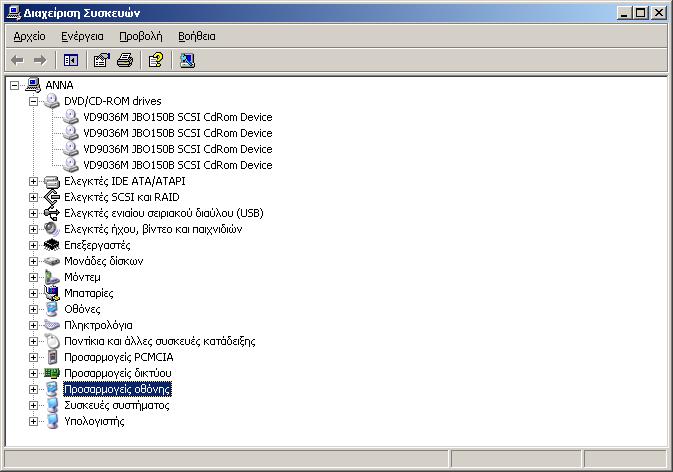Viewport: 673px width, 472px height.
Task: Click the Μονάδες δίσκων drive icon
Action: coord(52,261)
